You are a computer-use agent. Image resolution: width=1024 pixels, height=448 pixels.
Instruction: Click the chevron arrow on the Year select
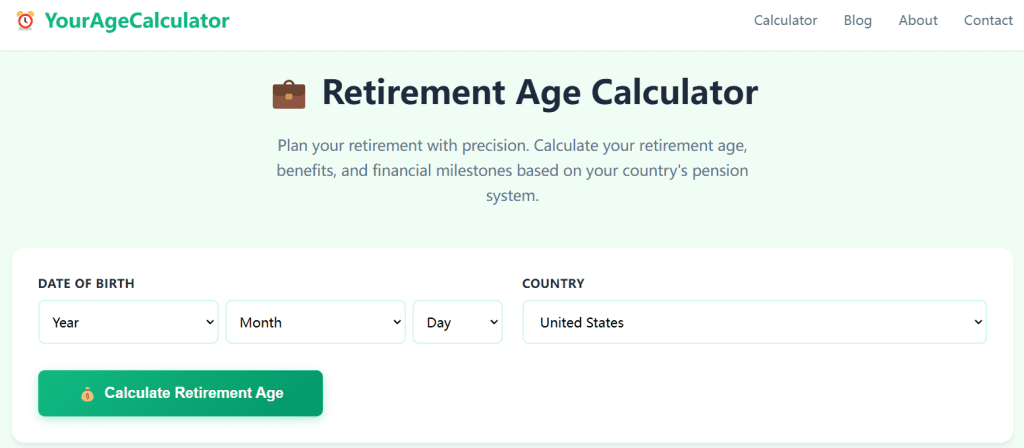210,322
